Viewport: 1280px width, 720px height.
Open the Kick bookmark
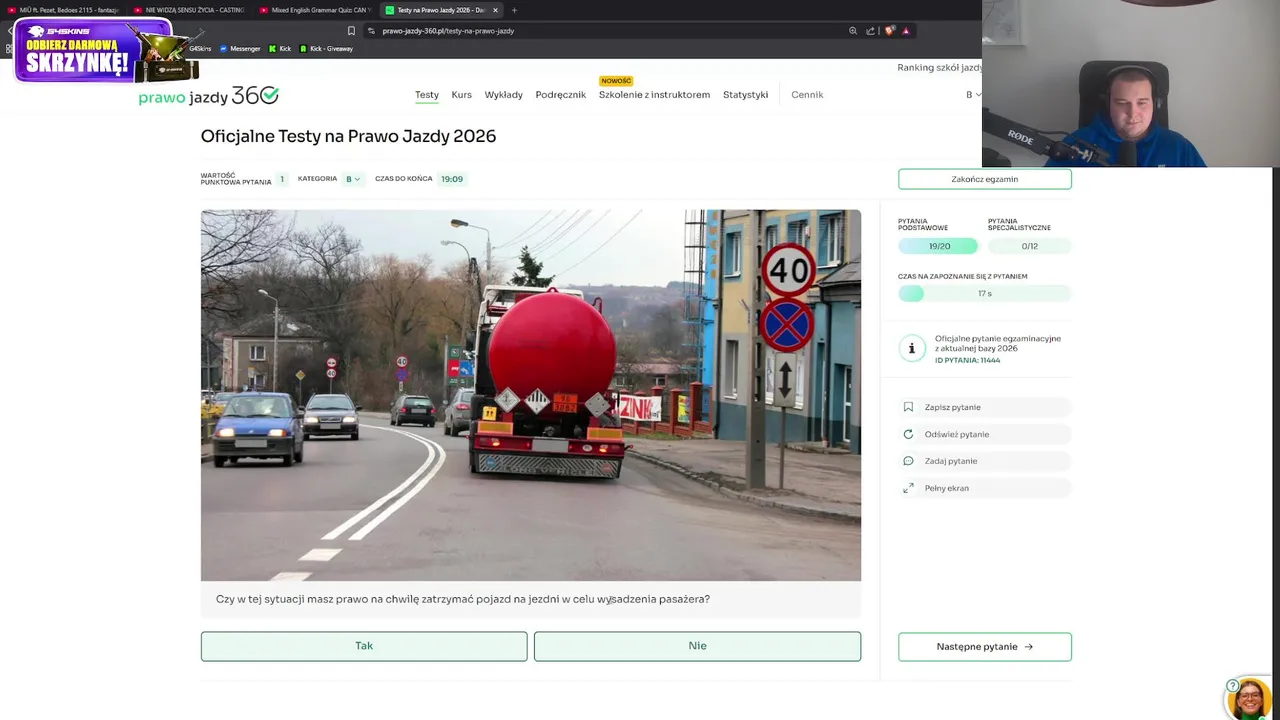[280, 48]
